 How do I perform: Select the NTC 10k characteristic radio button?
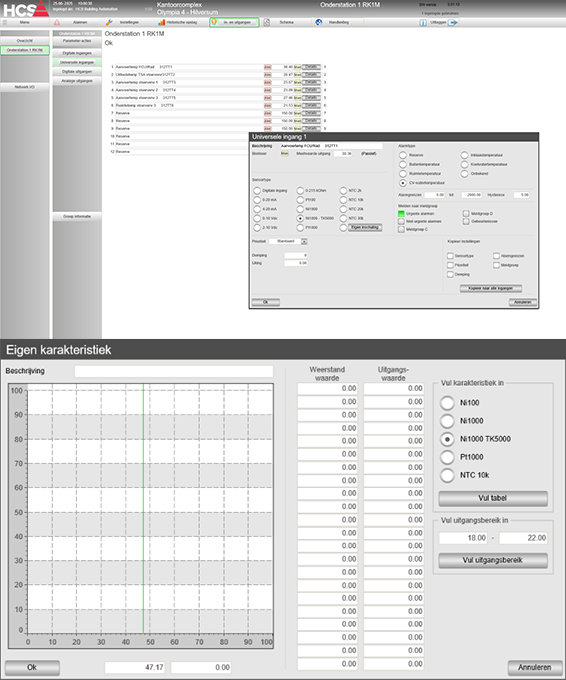pos(447,475)
